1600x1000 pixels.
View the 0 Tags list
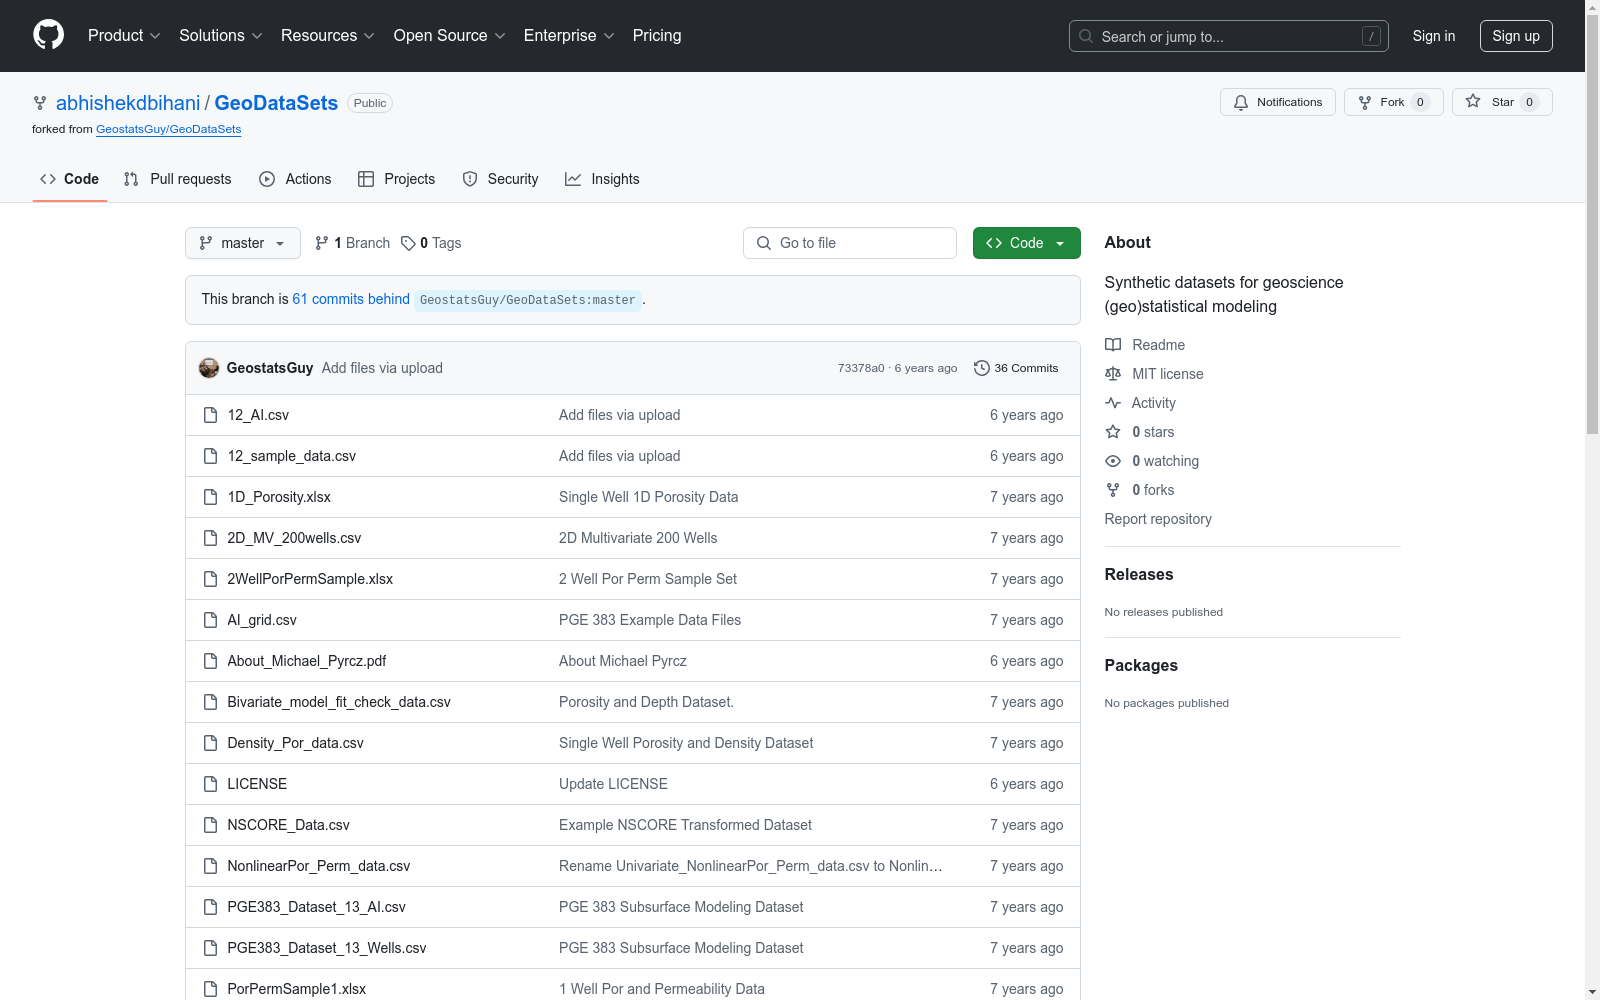pos(431,243)
